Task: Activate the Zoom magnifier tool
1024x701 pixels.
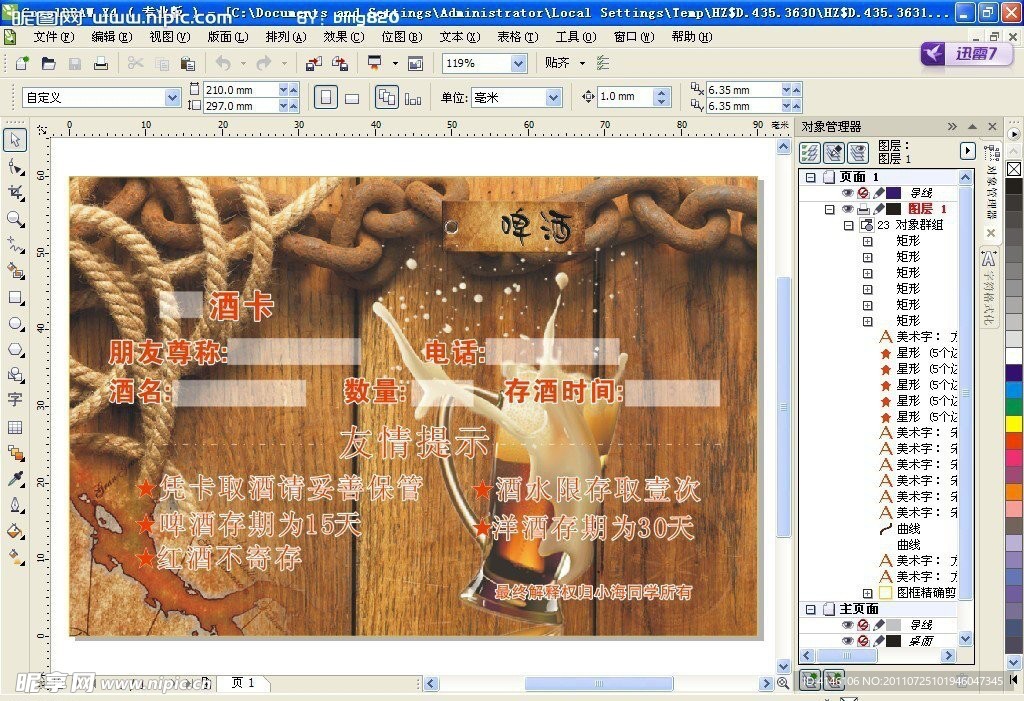Action: point(15,219)
